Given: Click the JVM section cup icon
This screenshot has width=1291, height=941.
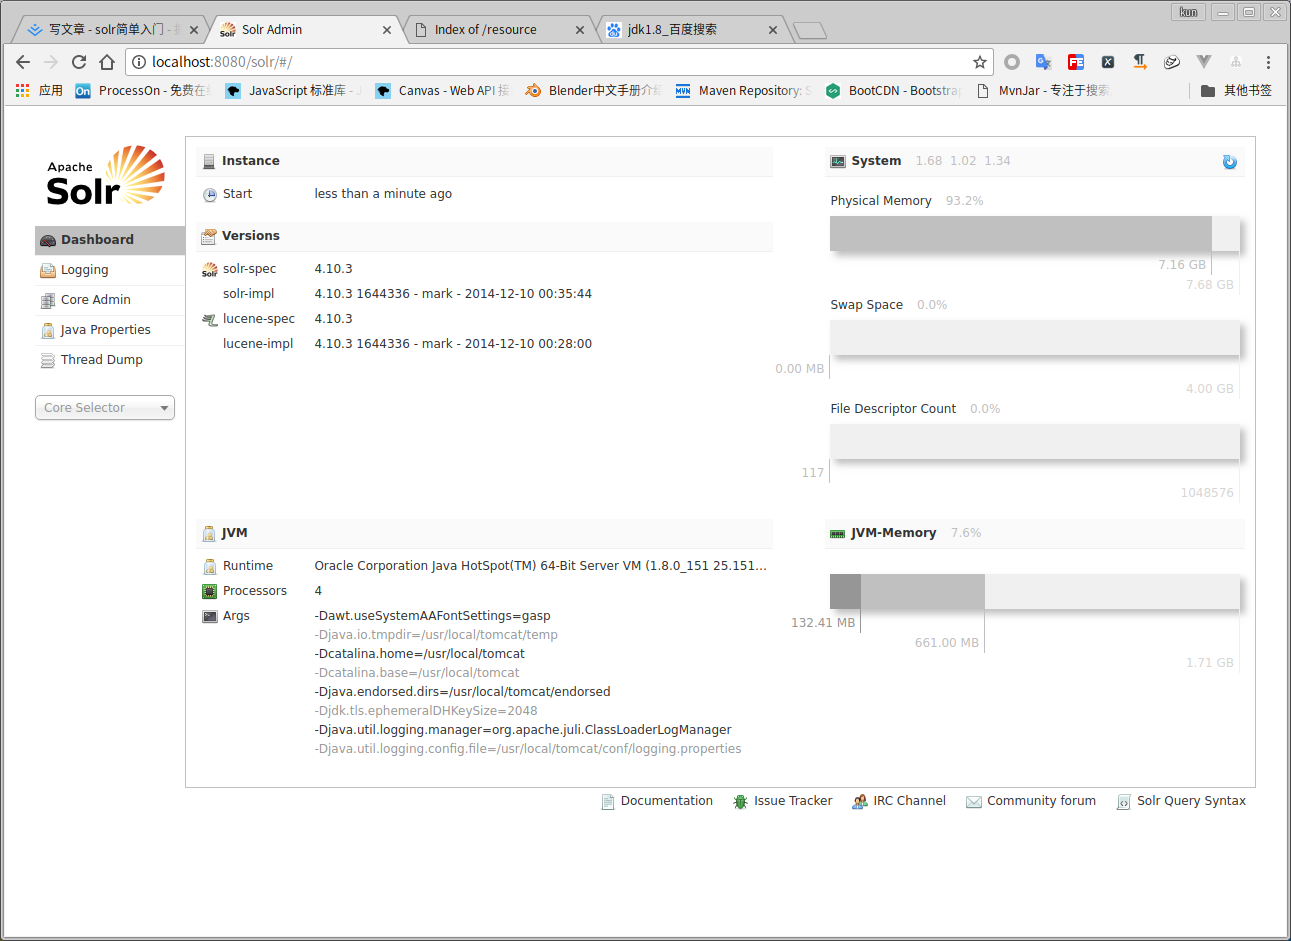Looking at the screenshot, I should (209, 534).
